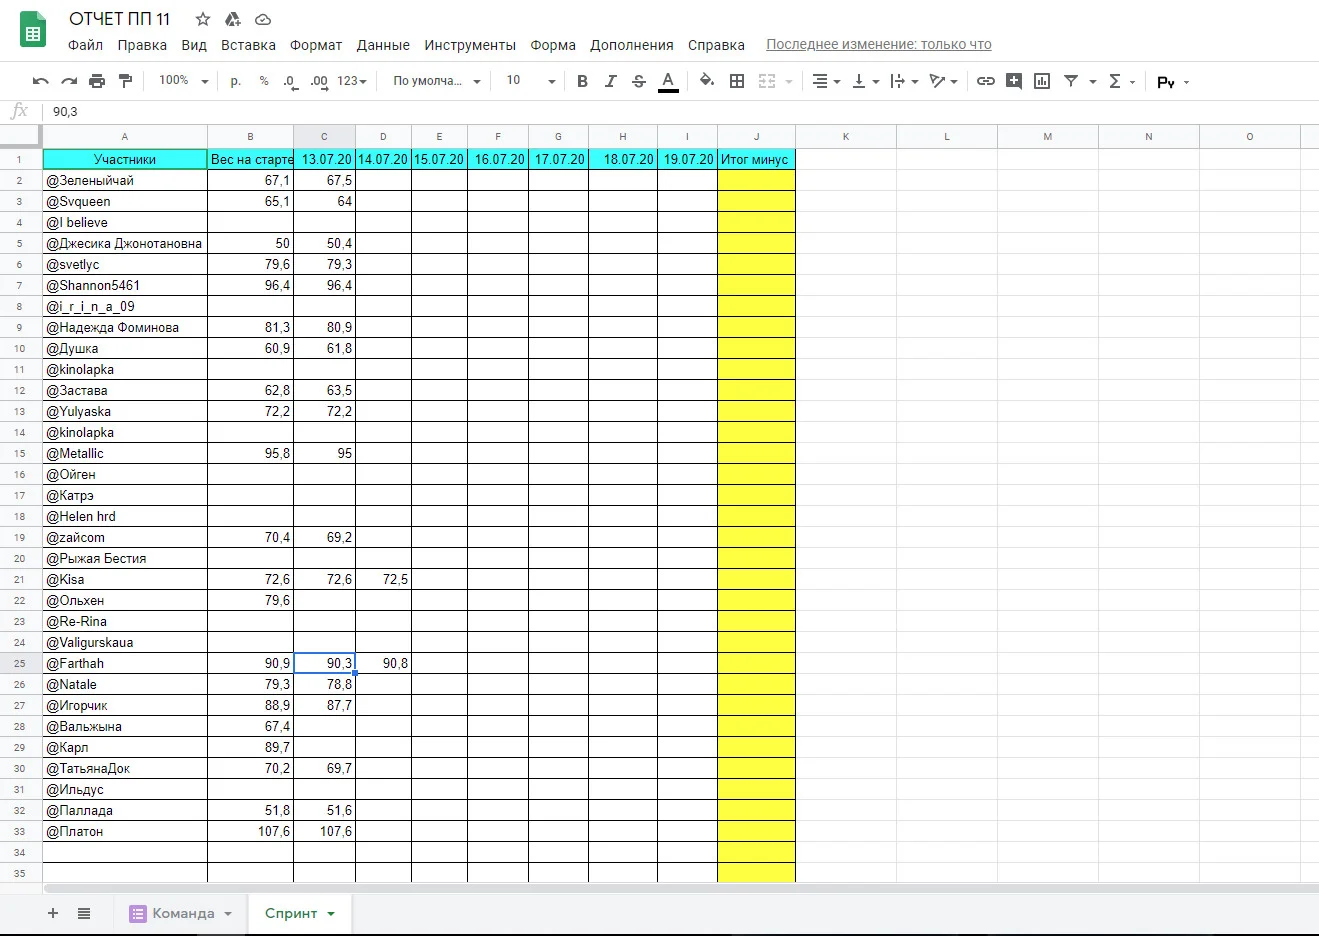Screen dimensions: 1319x936
Task: Open the borders options
Action: pos(737,81)
